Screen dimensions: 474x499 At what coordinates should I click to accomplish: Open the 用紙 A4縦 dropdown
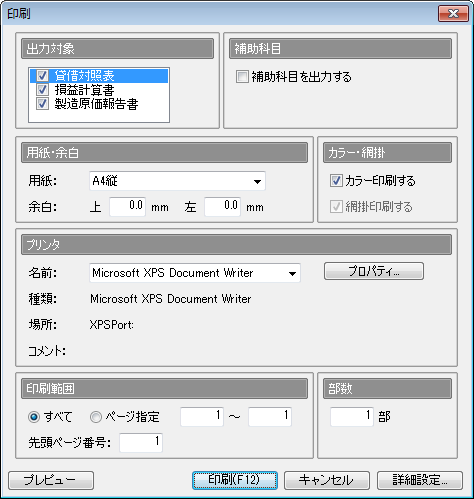click(x=177, y=181)
